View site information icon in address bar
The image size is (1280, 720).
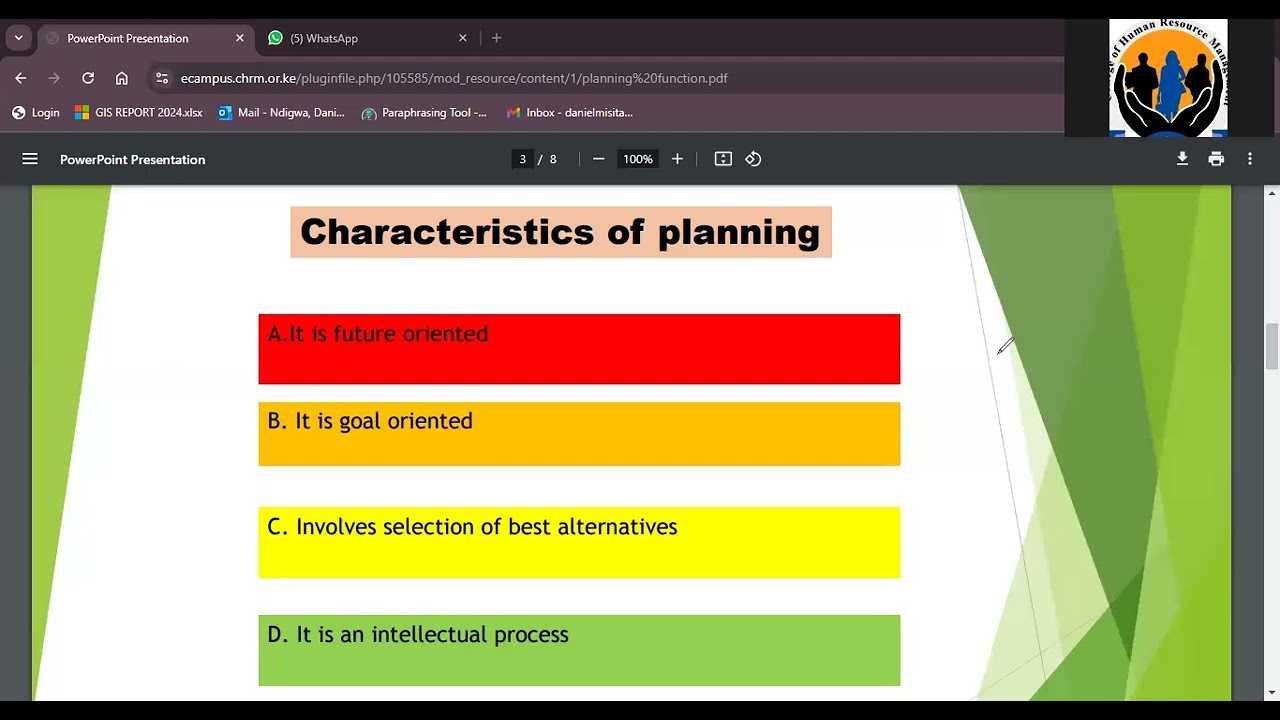click(162, 78)
